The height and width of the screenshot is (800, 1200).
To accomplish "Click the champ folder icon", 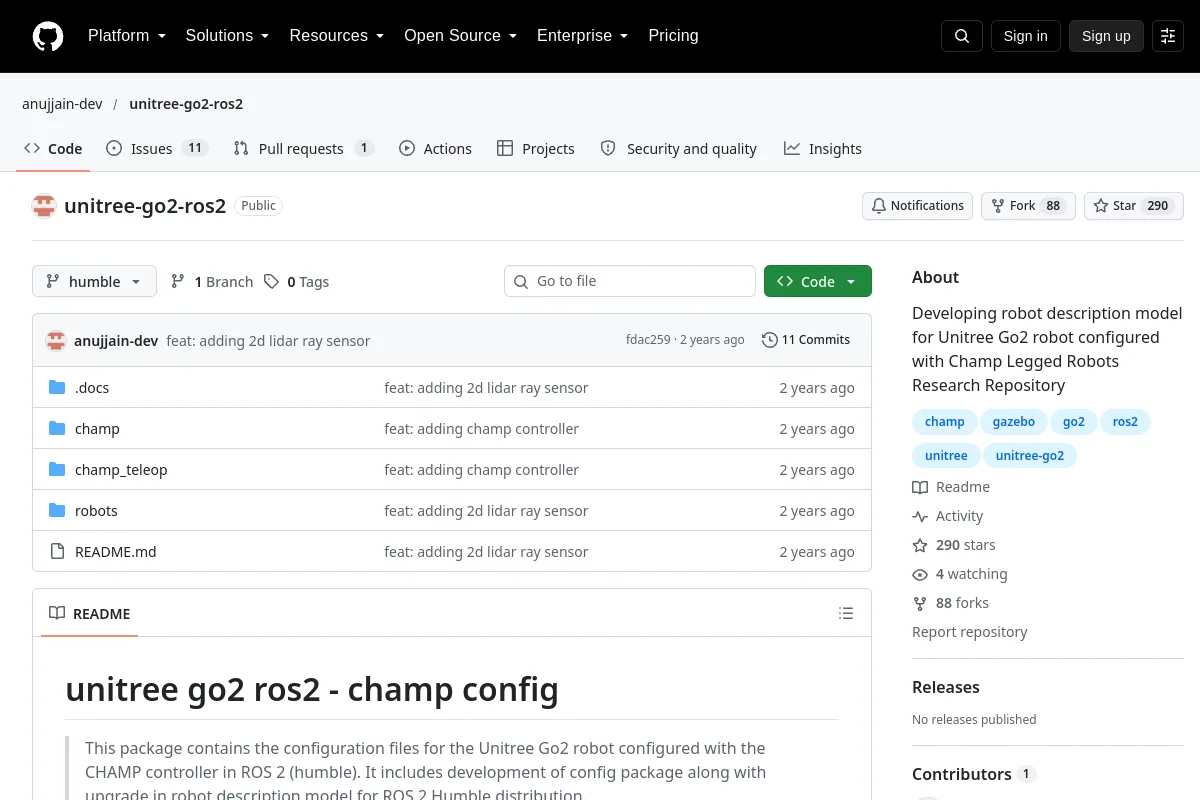I will (x=57, y=429).
